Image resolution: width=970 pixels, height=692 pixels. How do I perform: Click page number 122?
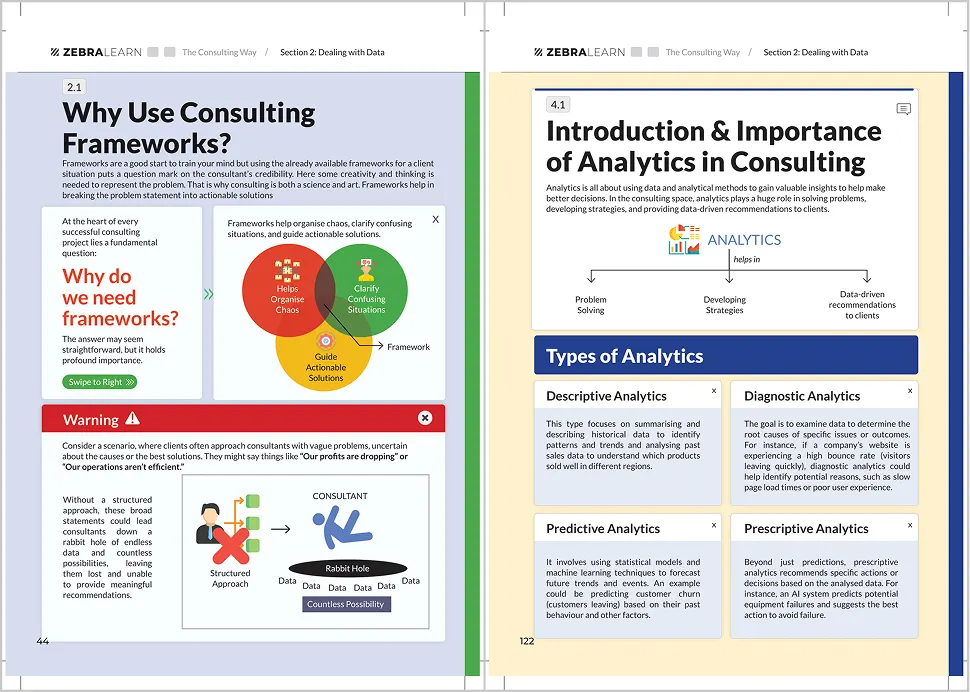[526, 641]
